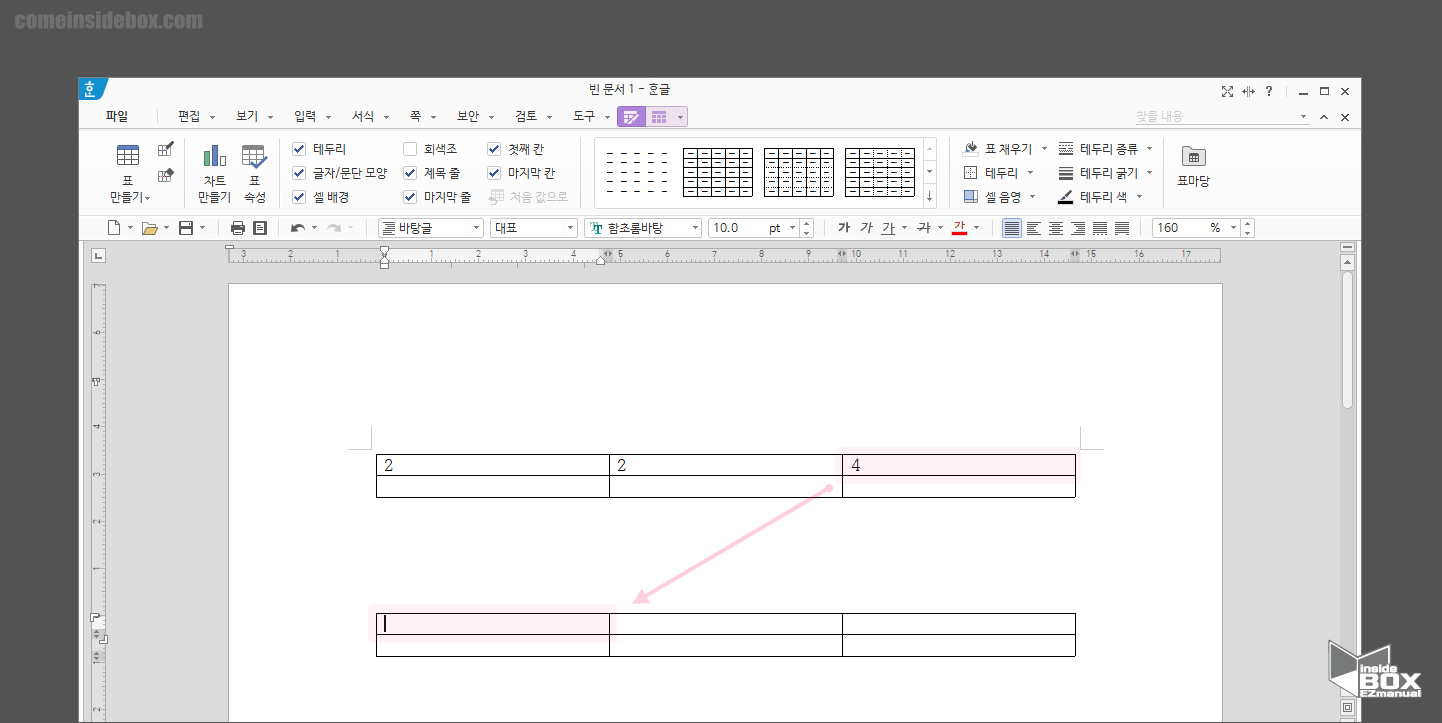Choose the second table style thumbnail

click(718, 173)
